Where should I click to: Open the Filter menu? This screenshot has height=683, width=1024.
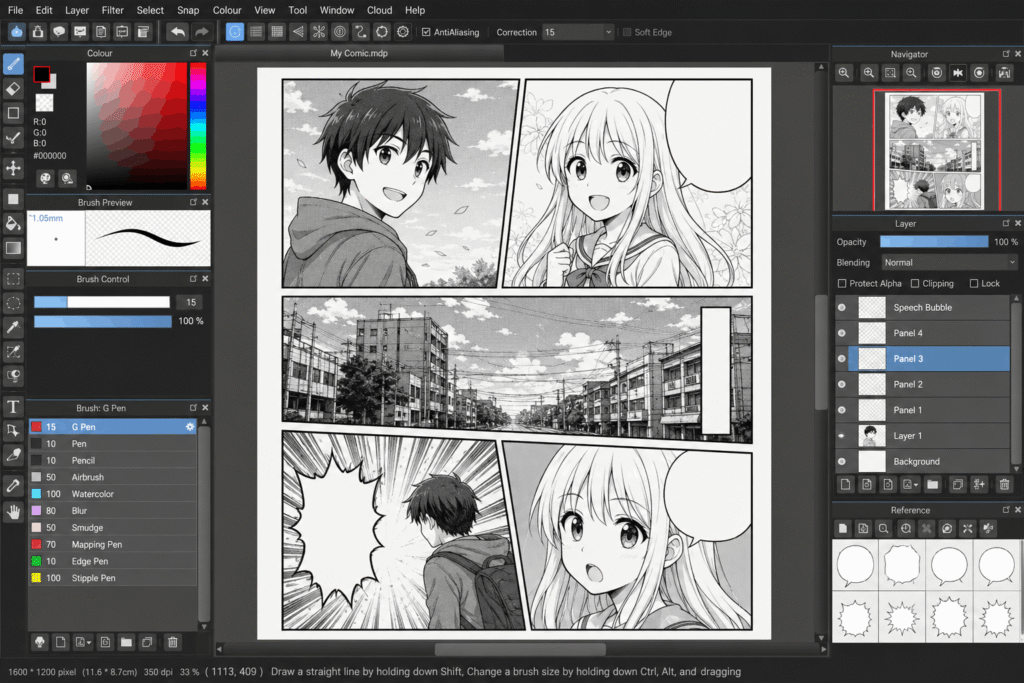(112, 10)
